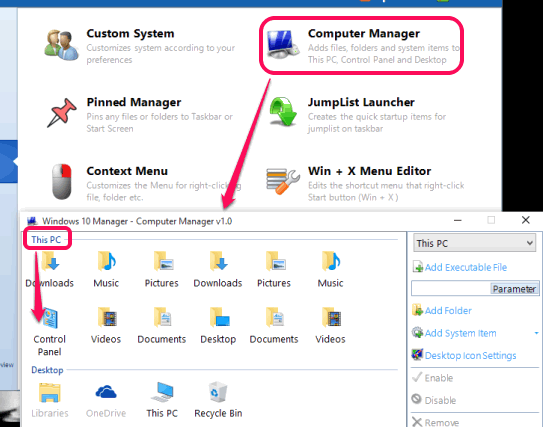The height and width of the screenshot is (427, 543).
Task: Open the Custom System utility
Action: click(x=140, y=46)
